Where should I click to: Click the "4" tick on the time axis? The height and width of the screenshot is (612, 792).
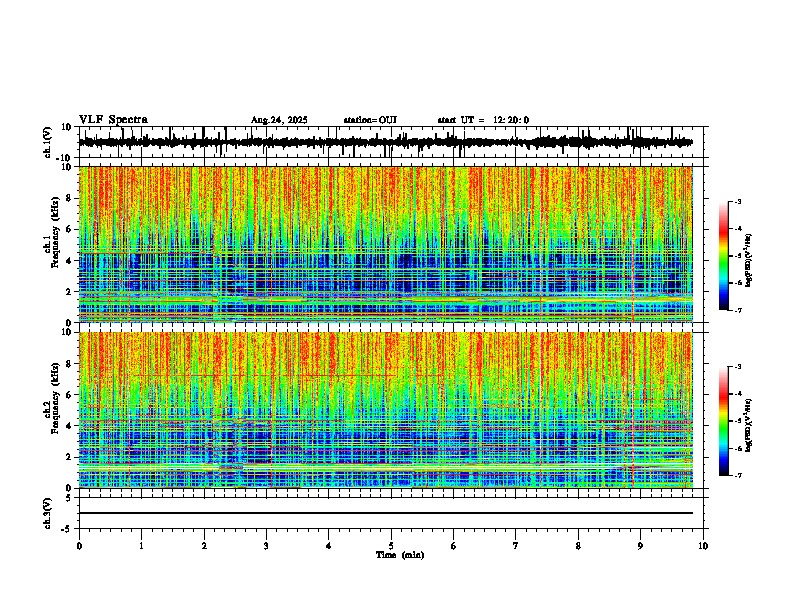329,546
